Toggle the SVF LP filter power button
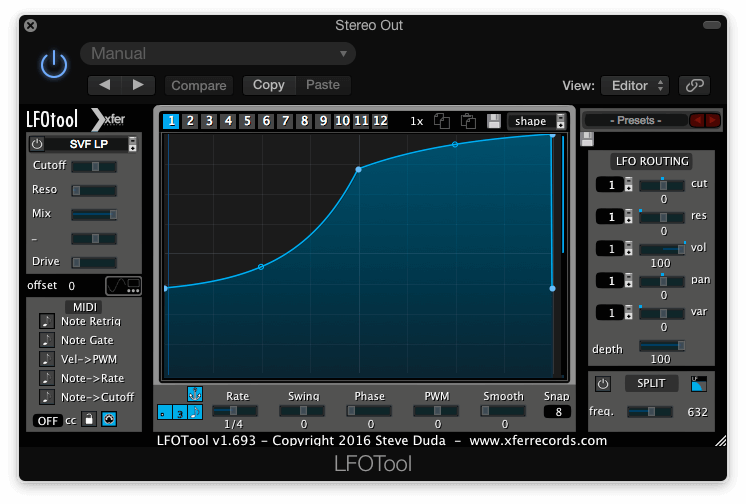This screenshot has width=746, height=504. (x=37, y=144)
